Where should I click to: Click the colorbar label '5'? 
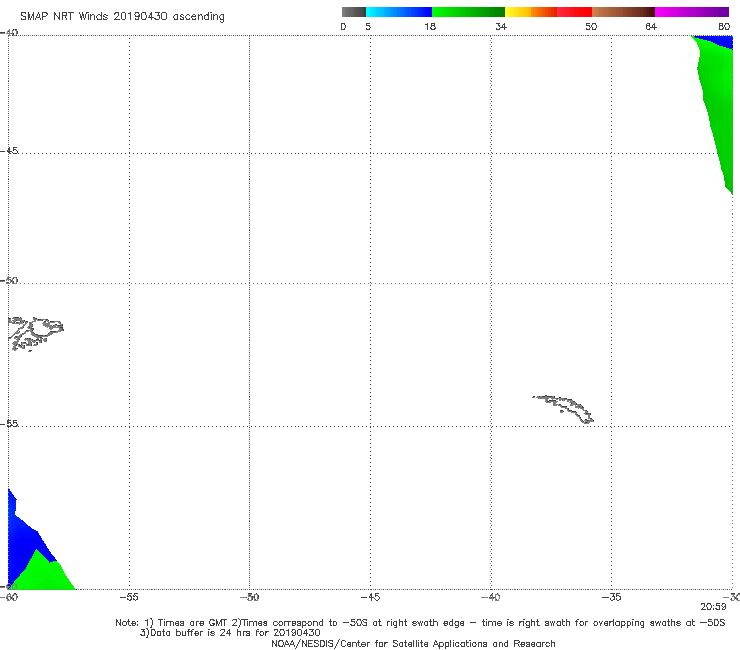tap(368, 27)
